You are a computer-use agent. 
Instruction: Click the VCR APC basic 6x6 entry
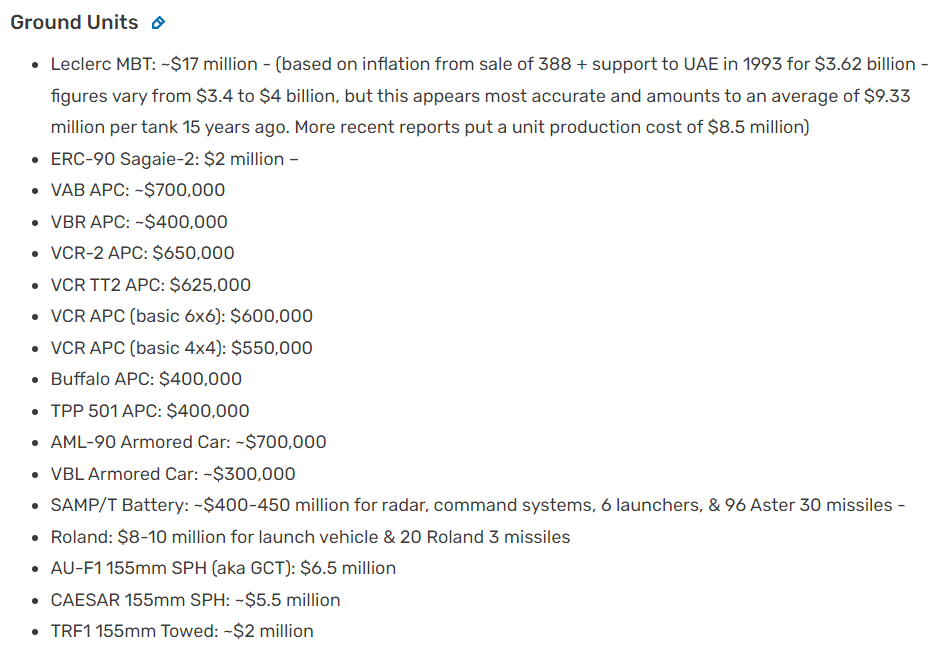pyautogui.click(x=182, y=316)
